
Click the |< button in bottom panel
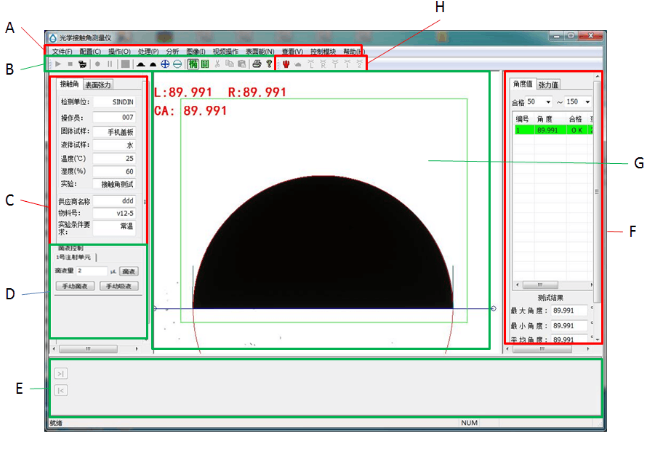point(61,390)
